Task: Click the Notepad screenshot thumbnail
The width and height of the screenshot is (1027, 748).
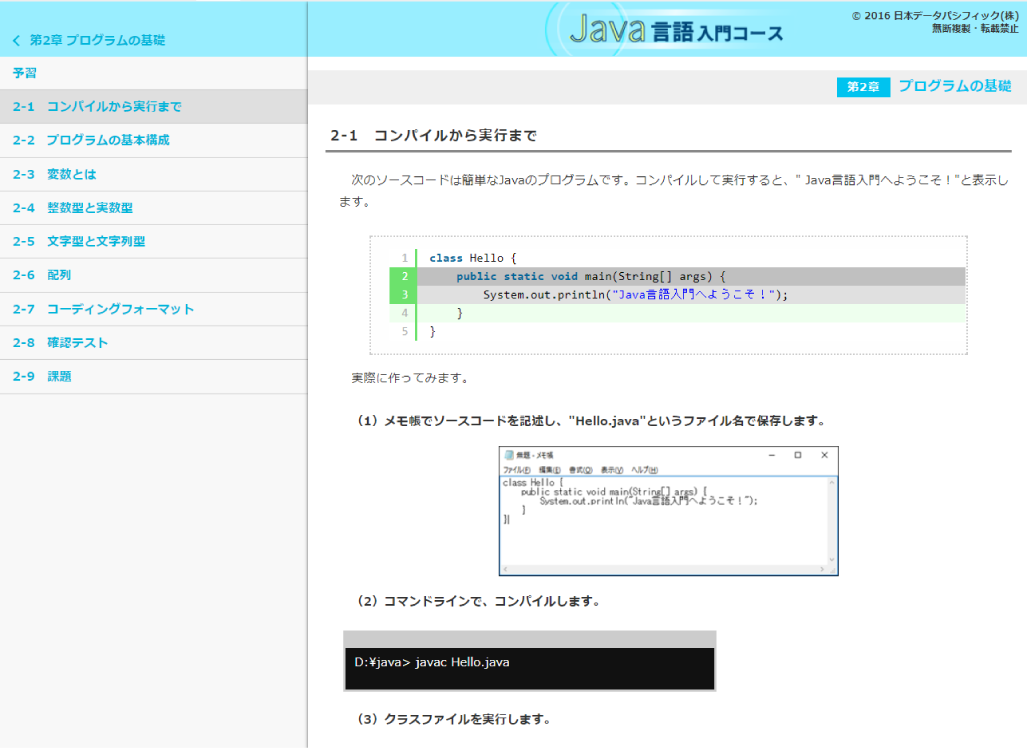Action: pyautogui.click(x=669, y=511)
